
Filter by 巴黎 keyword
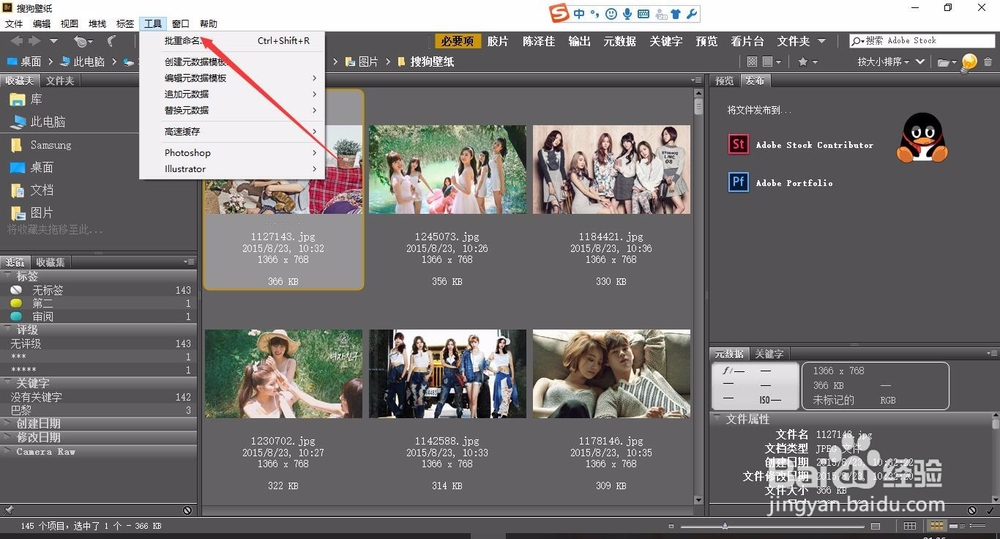tap(99, 410)
